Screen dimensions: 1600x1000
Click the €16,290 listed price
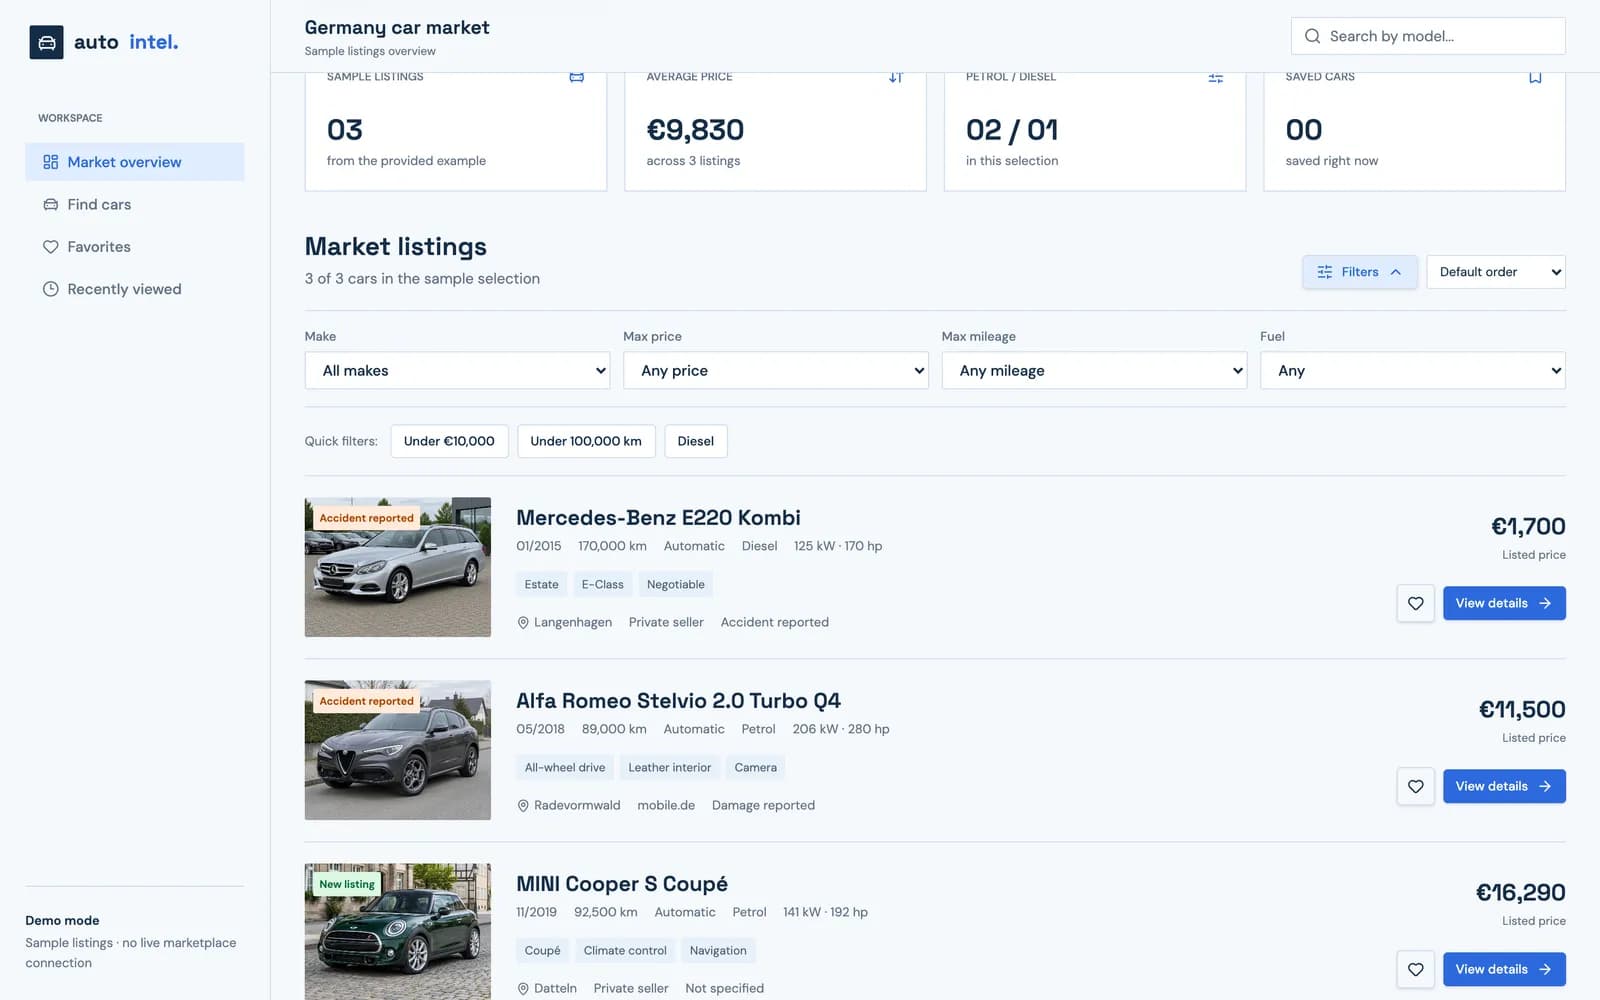coord(1521,892)
